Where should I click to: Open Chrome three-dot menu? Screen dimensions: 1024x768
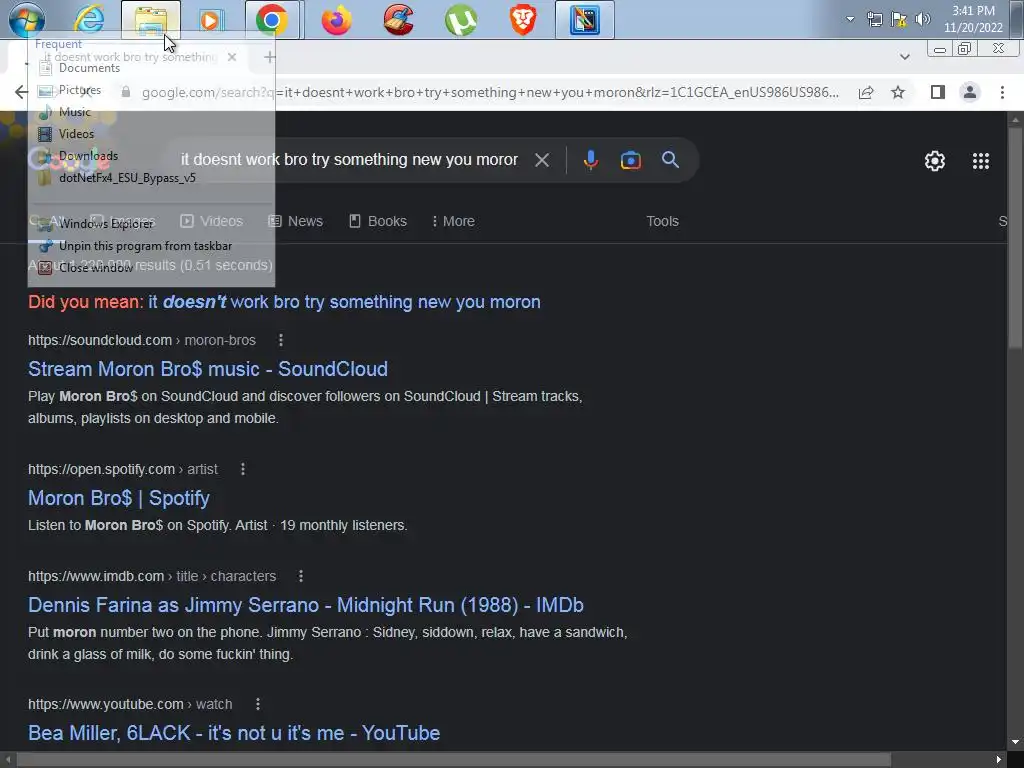tap(1002, 93)
